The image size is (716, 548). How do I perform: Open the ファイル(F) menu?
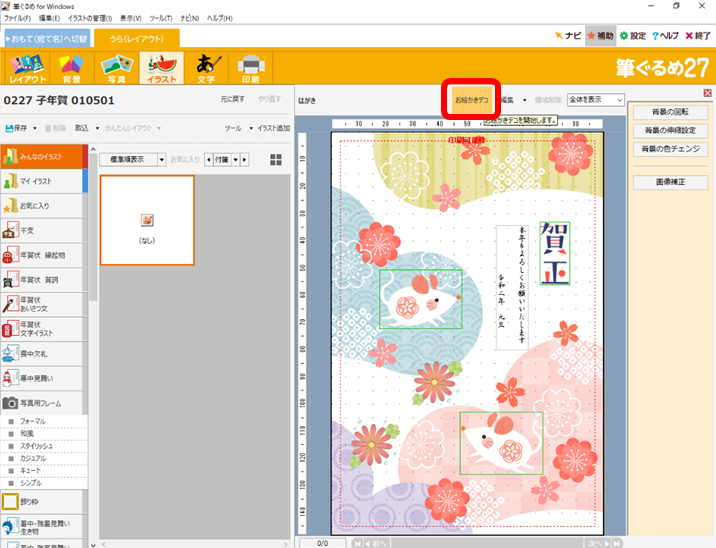(17, 18)
